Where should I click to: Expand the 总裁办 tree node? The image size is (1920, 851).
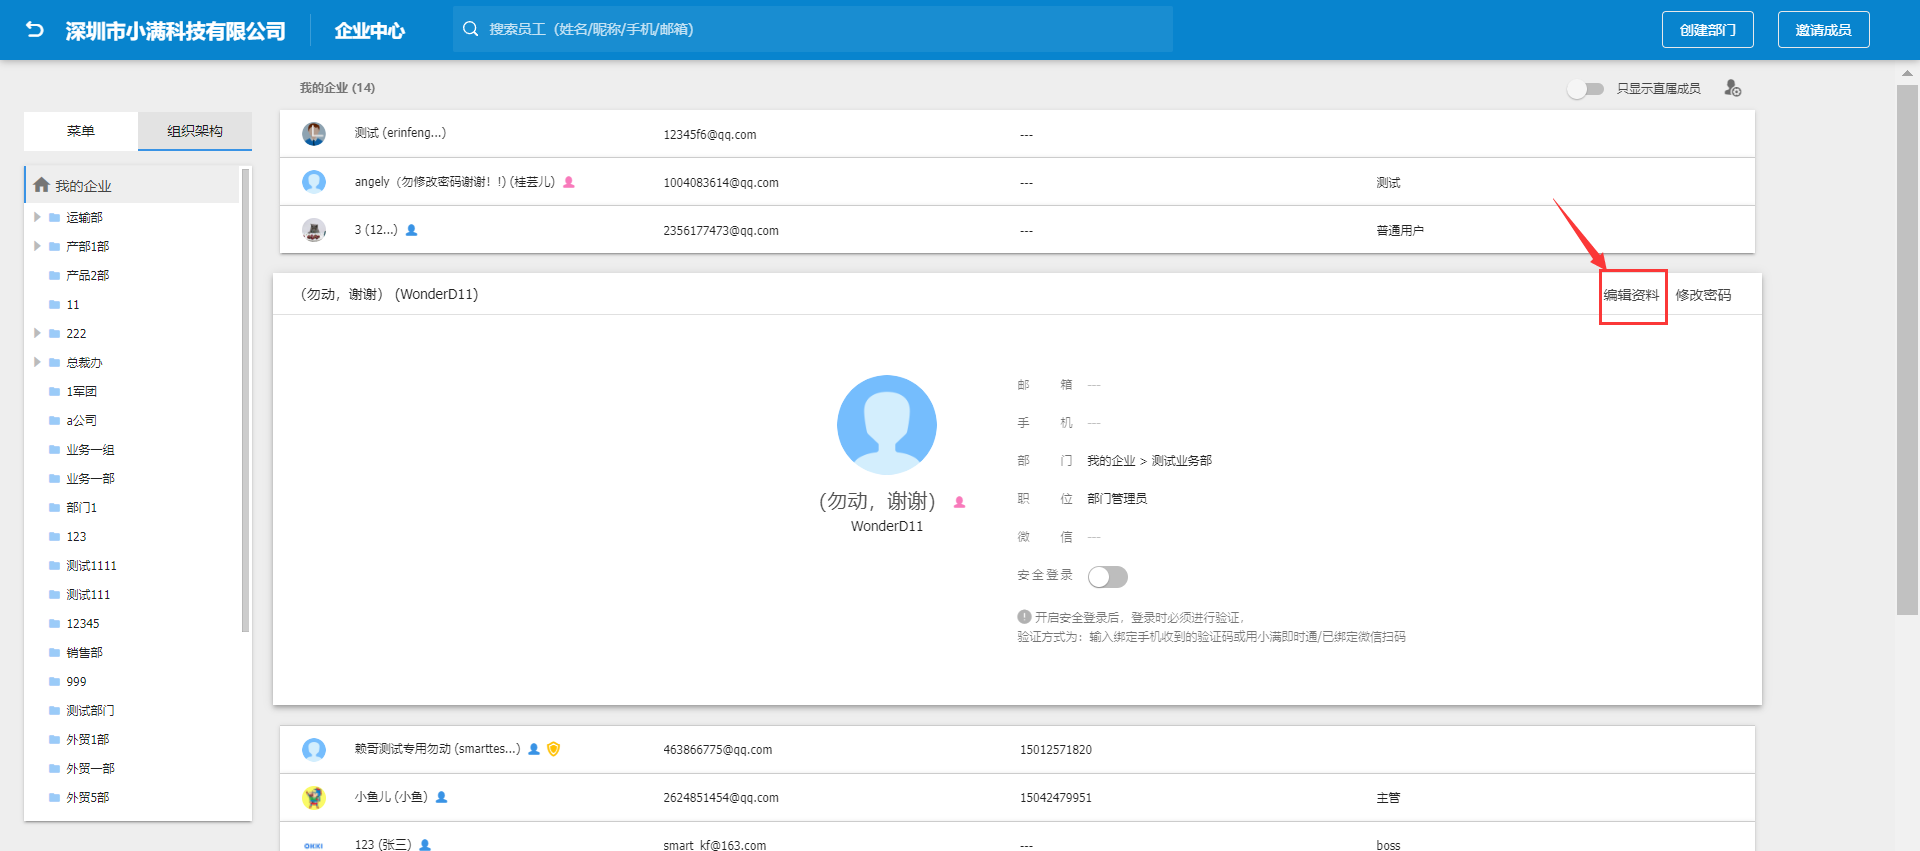click(37, 362)
